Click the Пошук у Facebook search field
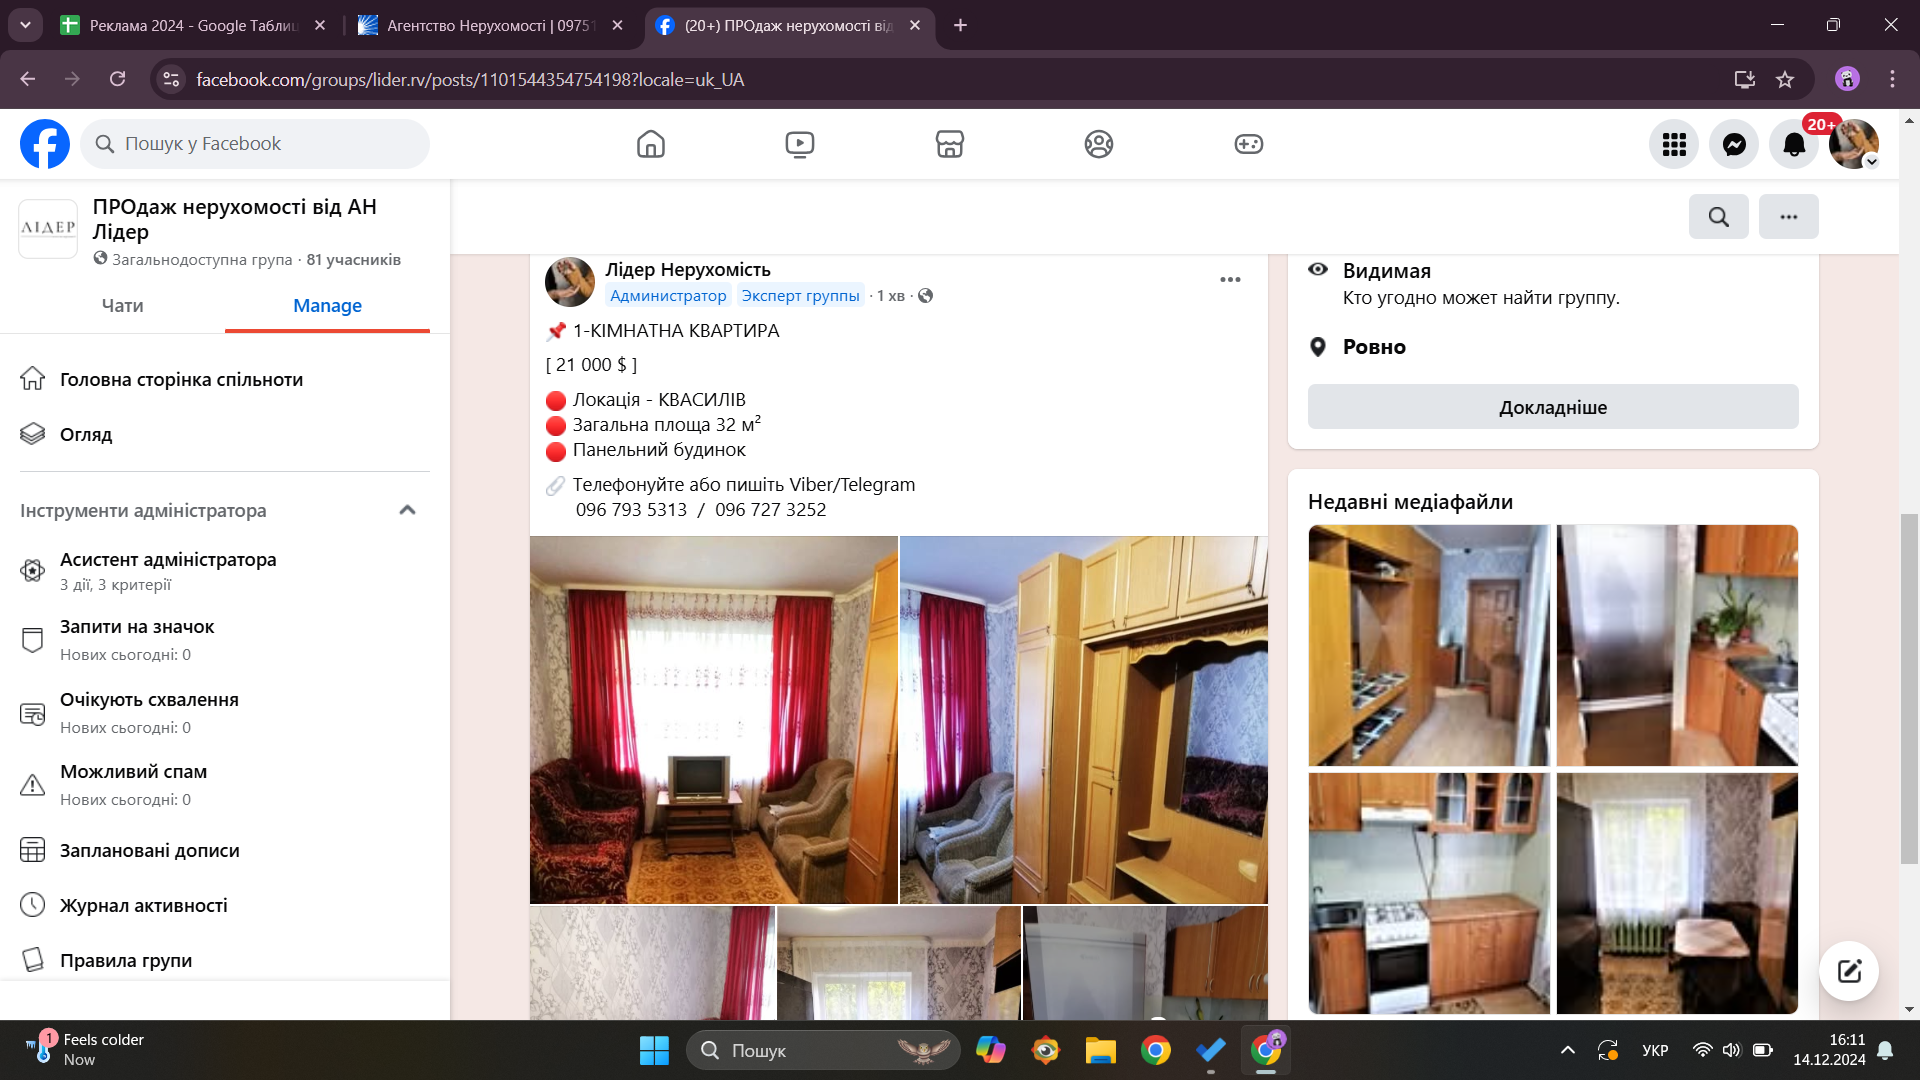Viewport: 1920px width, 1080px height. click(255, 144)
